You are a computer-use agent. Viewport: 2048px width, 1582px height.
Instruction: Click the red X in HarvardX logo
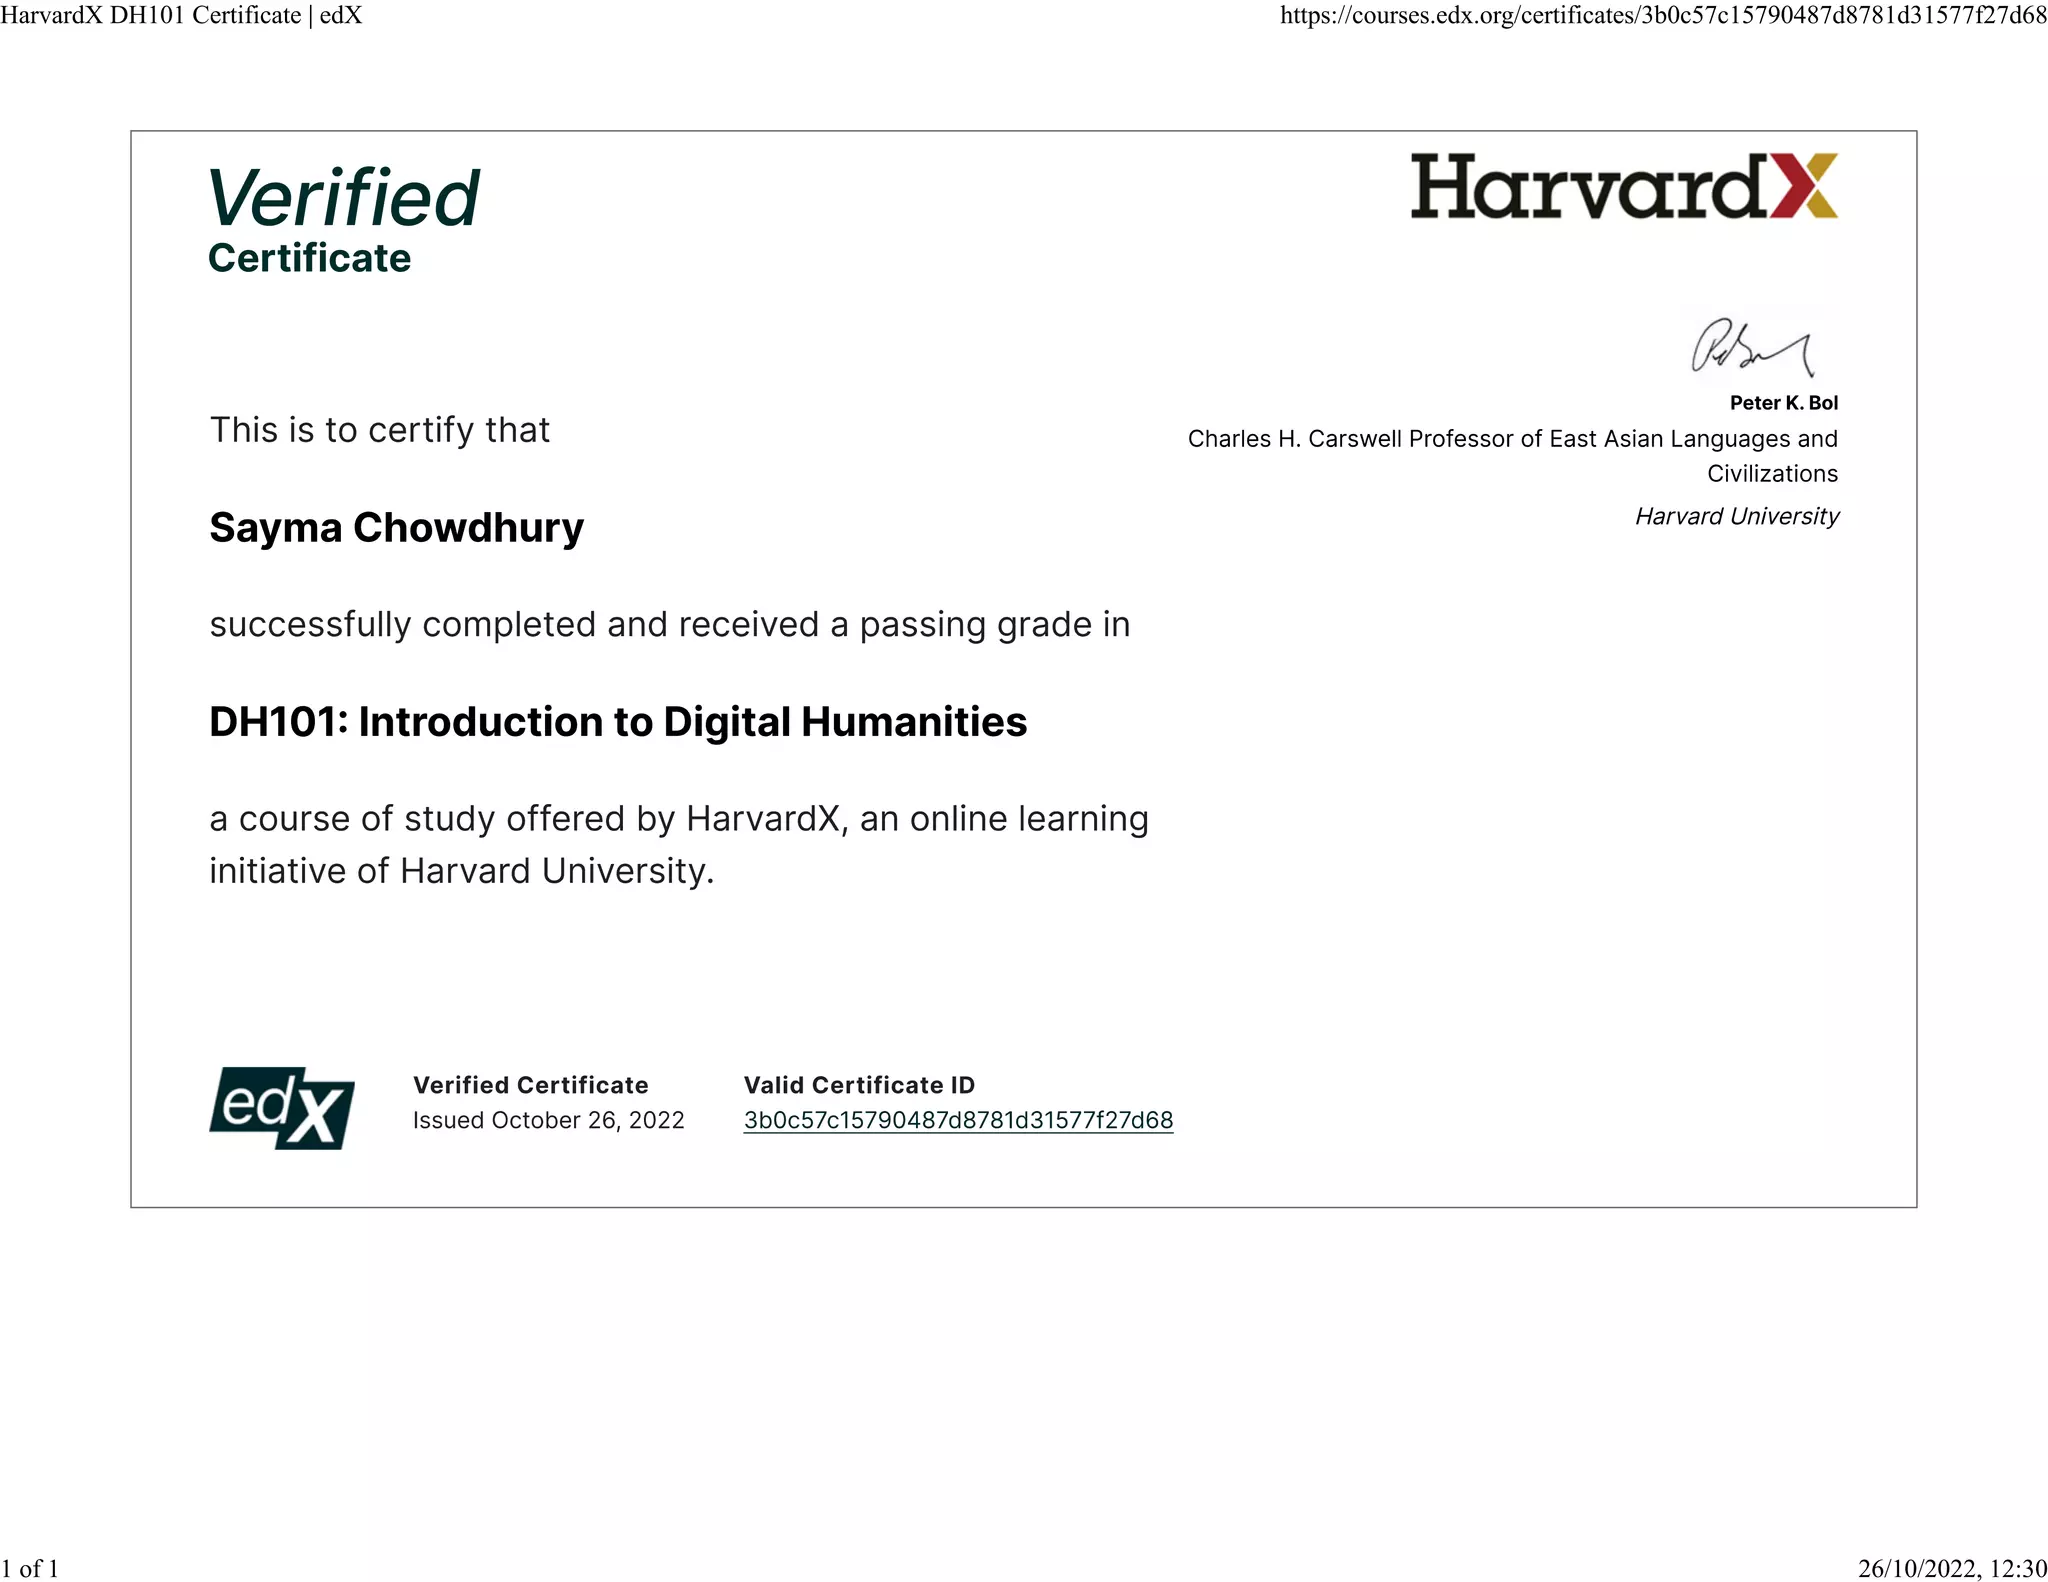click(1804, 186)
